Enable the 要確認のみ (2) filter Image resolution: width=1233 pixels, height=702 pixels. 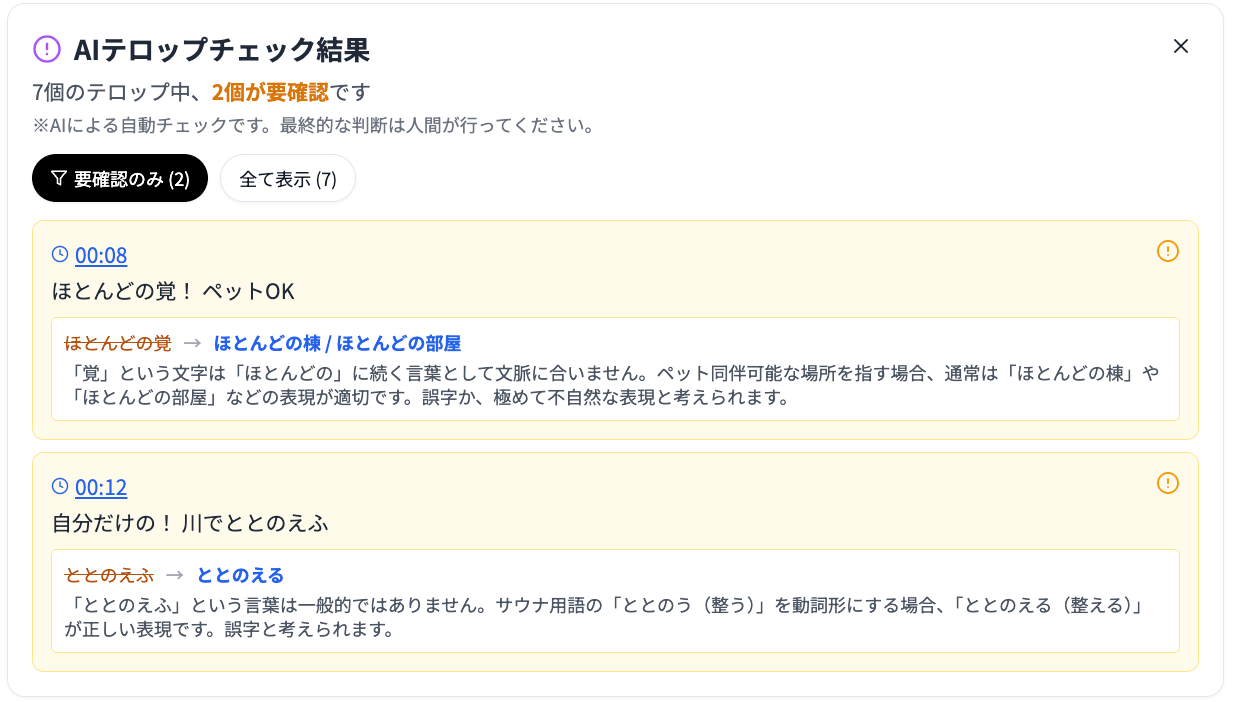(x=119, y=178)
